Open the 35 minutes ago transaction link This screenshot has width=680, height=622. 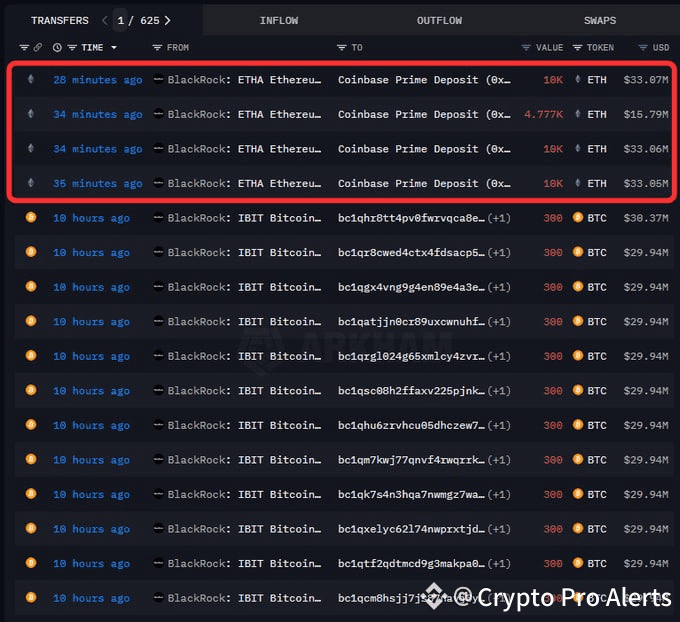pos(98,183)
